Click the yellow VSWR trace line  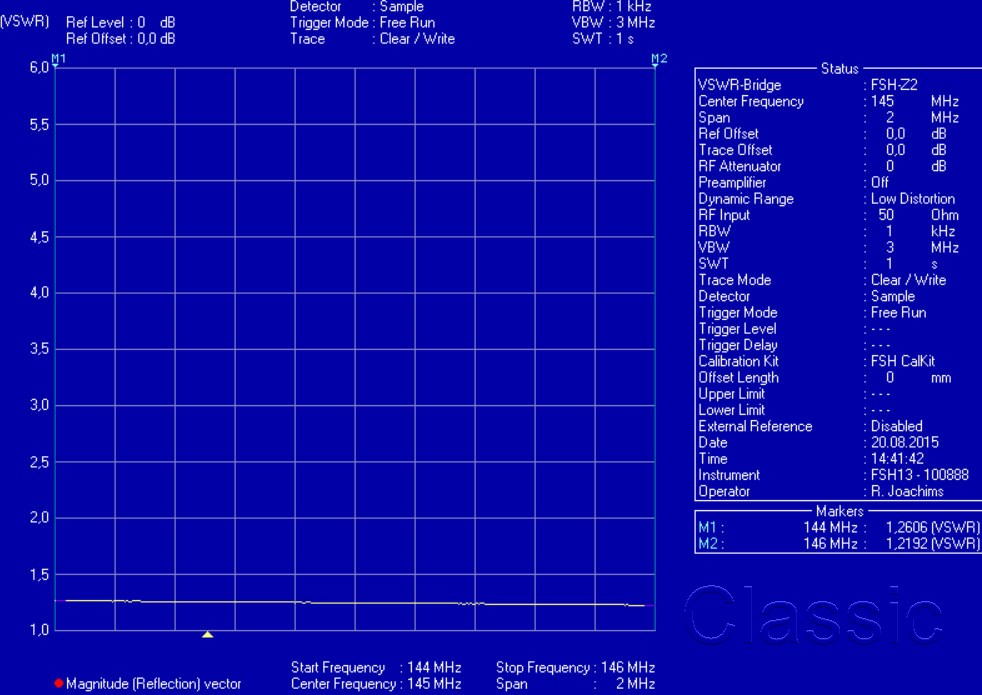click(x=354, y=602)
